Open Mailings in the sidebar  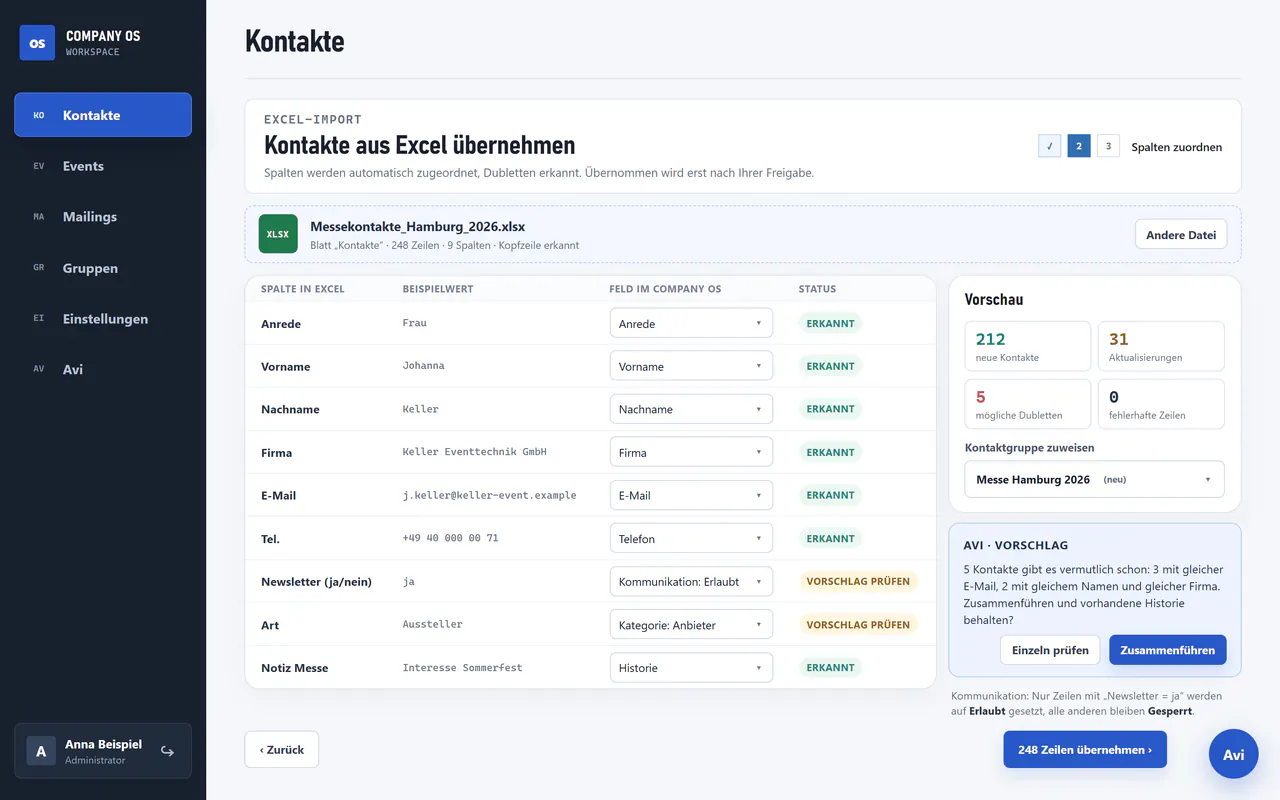click(103, 217)
